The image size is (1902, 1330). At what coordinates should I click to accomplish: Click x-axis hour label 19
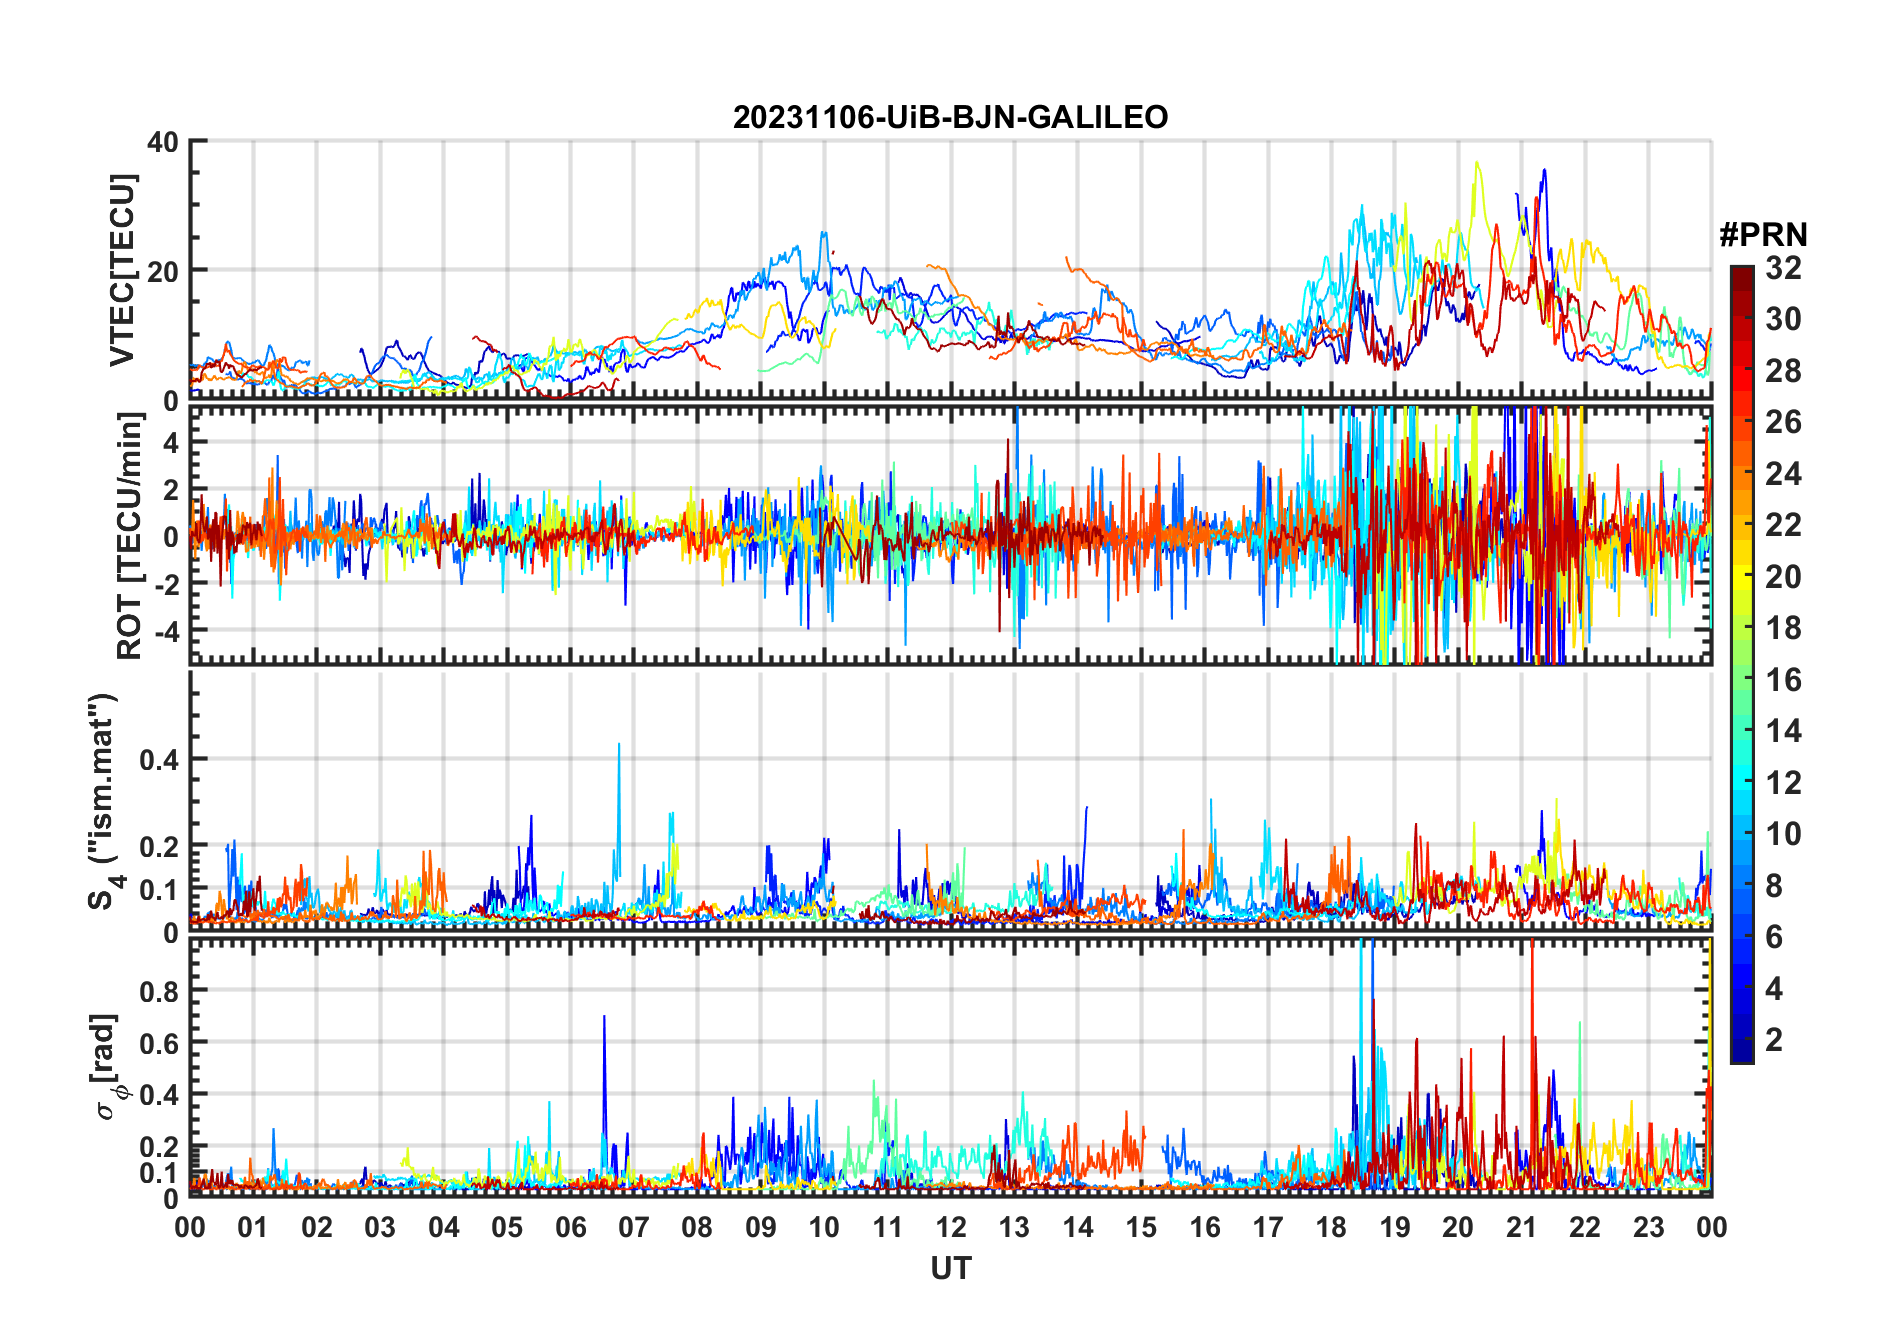coord(1394,1228)
